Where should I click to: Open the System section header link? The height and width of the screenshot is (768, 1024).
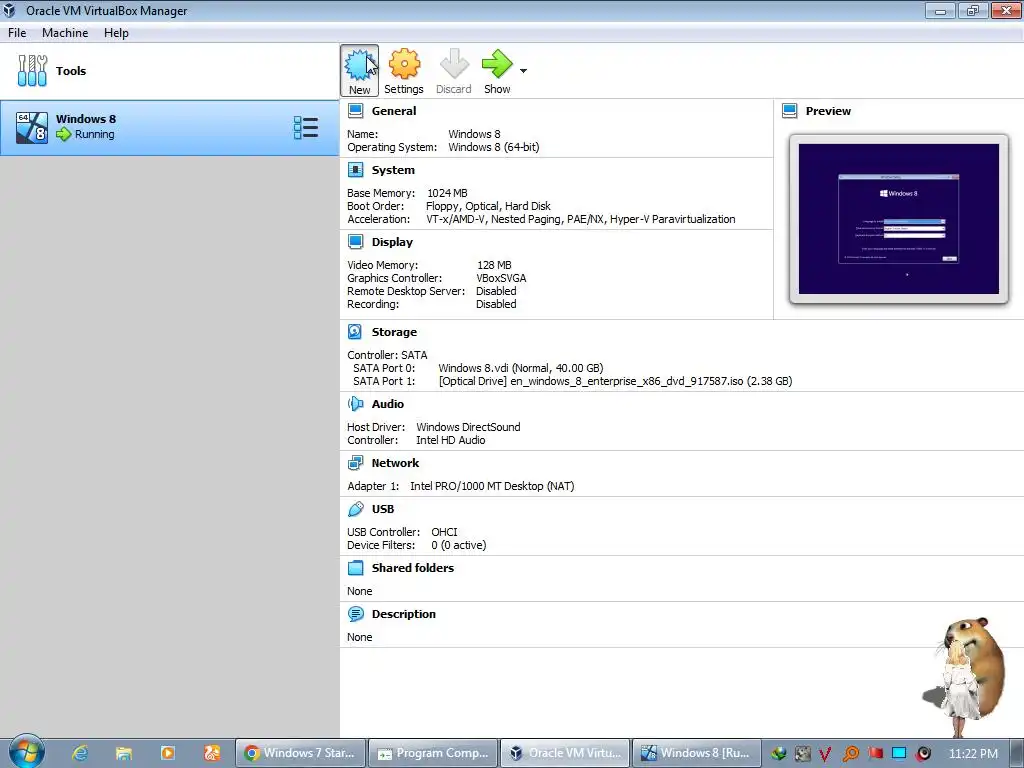[x=393, y=170]
